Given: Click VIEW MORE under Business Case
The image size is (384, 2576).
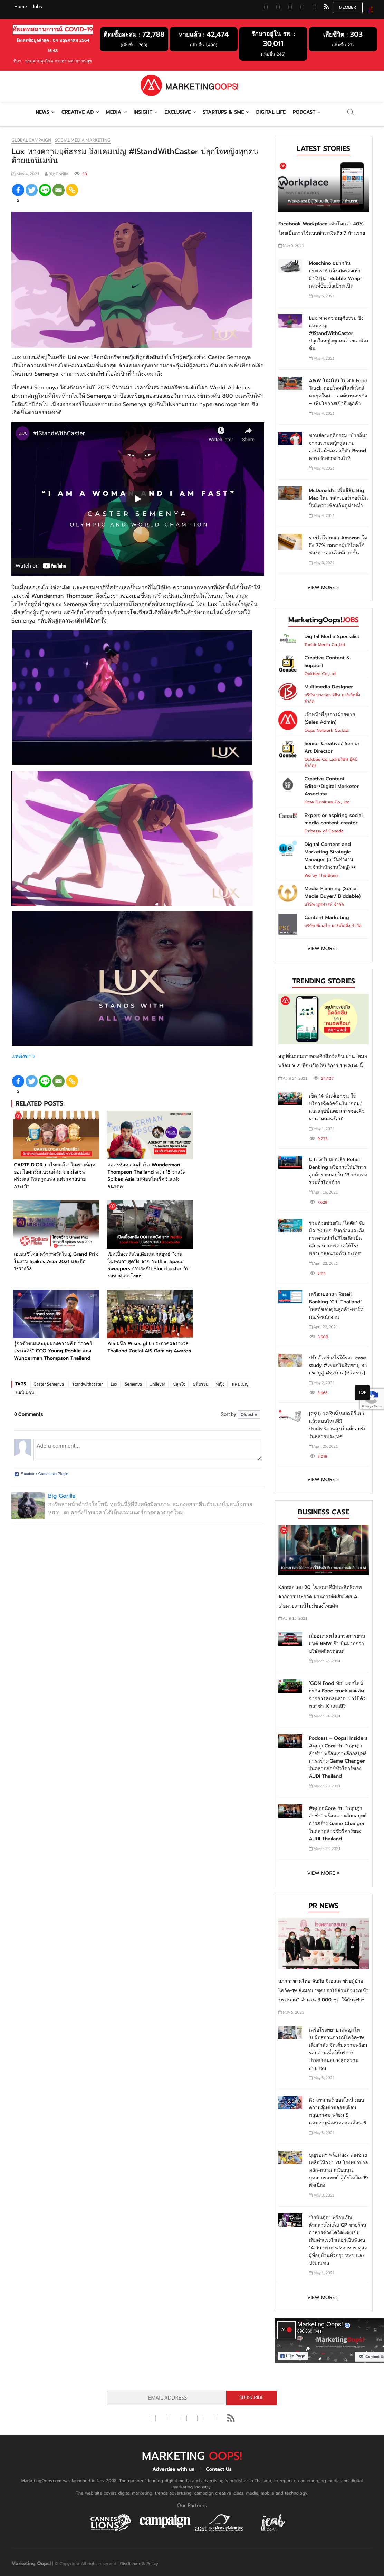Looking at the screenshot, I should (x=323, y=1873).
